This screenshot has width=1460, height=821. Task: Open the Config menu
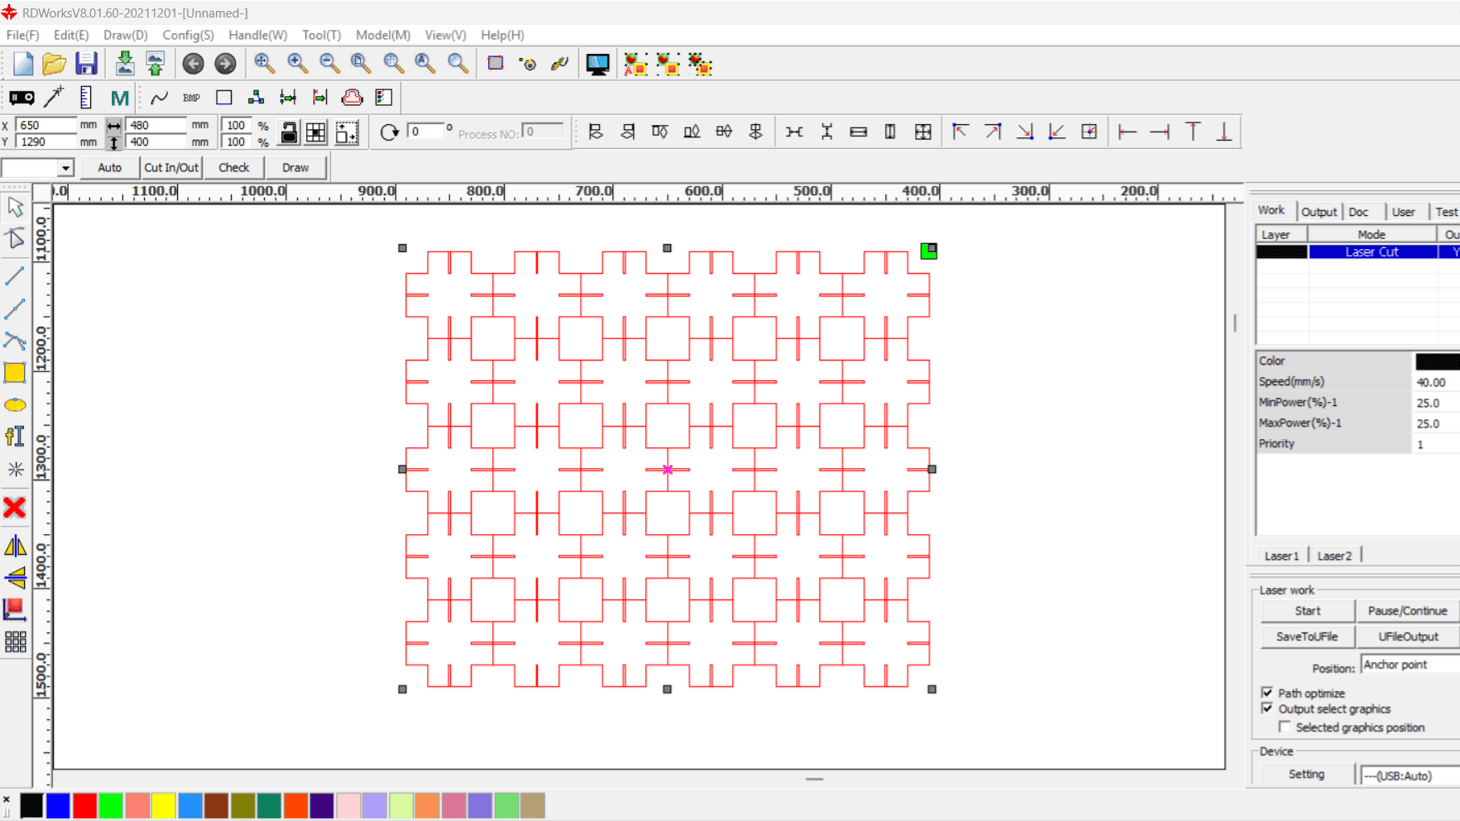pos(188,35)
